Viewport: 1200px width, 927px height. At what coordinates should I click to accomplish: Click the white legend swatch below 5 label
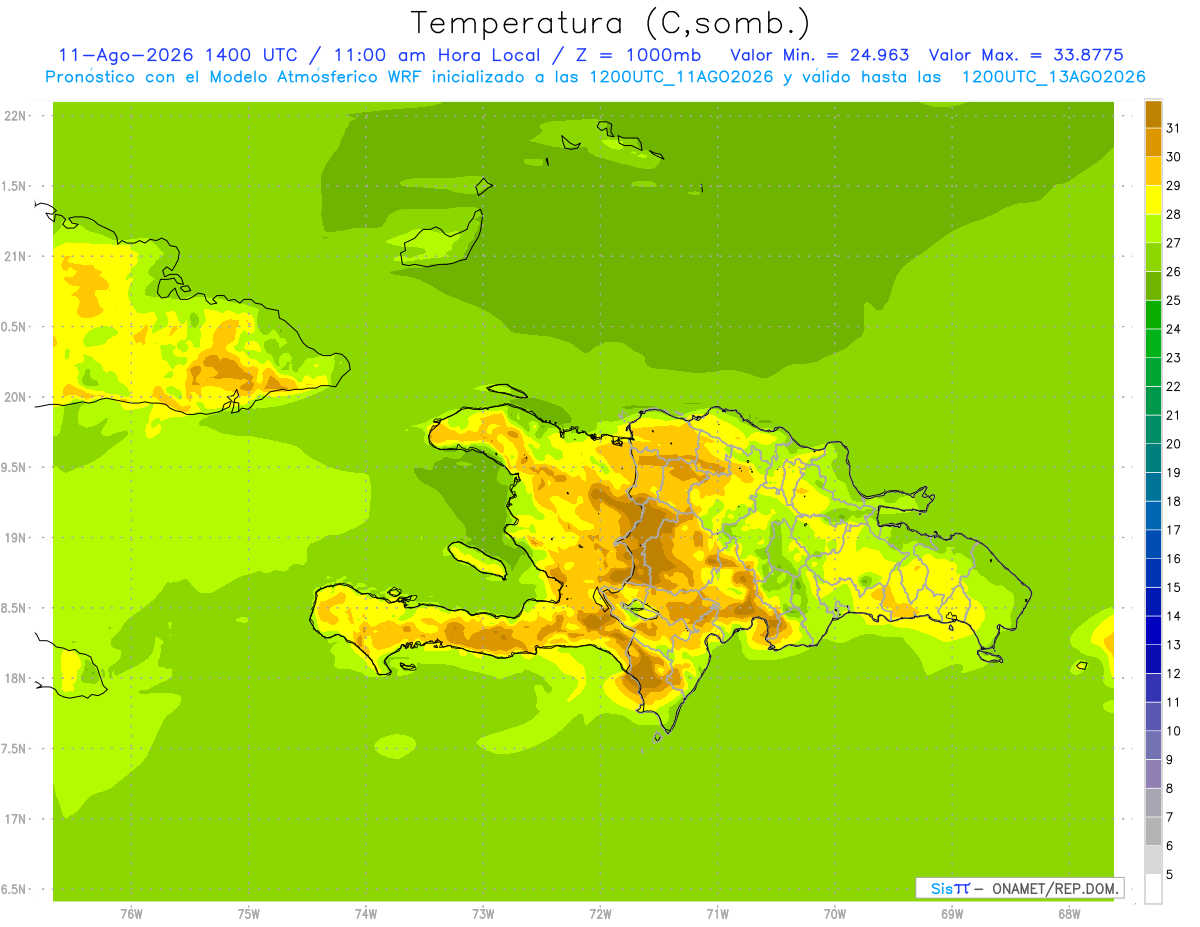[x=1153, y=889]
